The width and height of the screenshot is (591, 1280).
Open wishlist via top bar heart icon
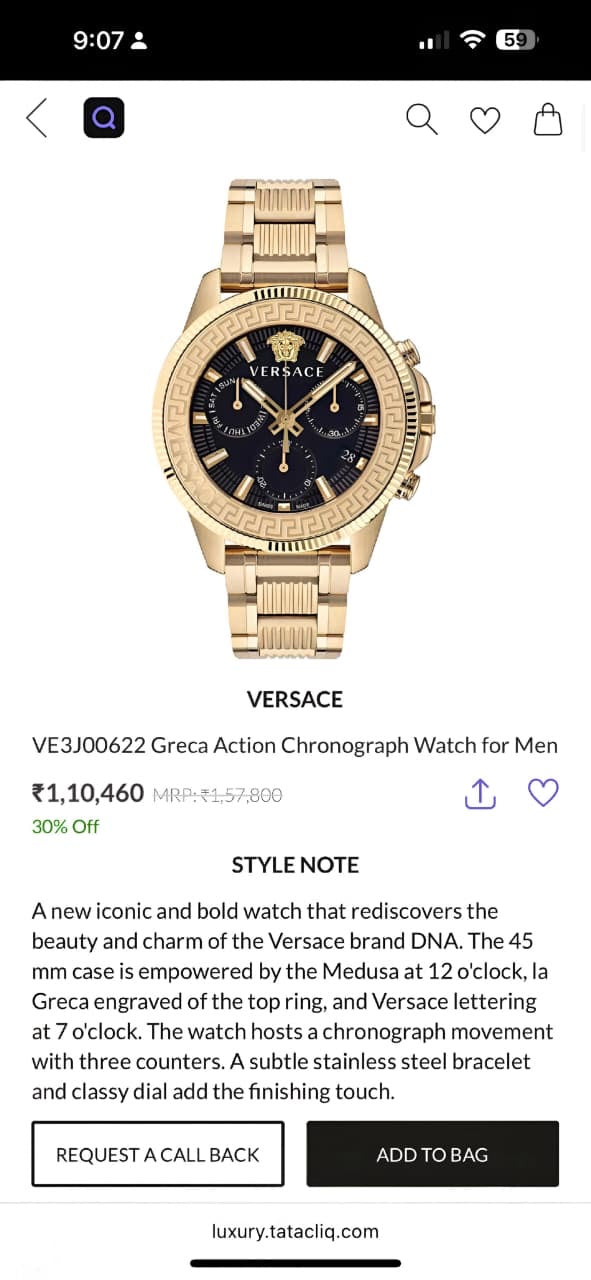pyautogui.click(x=484, y=118)
